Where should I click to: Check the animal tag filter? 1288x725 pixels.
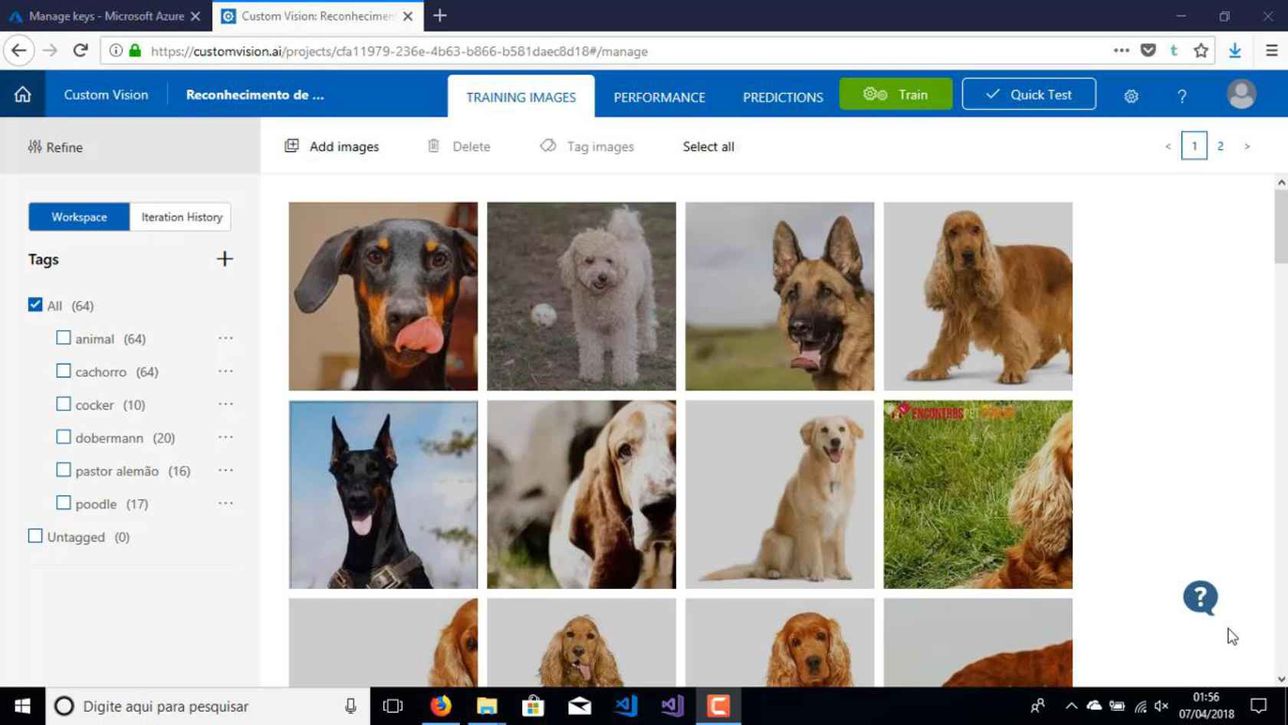click(x=64, y=338)
